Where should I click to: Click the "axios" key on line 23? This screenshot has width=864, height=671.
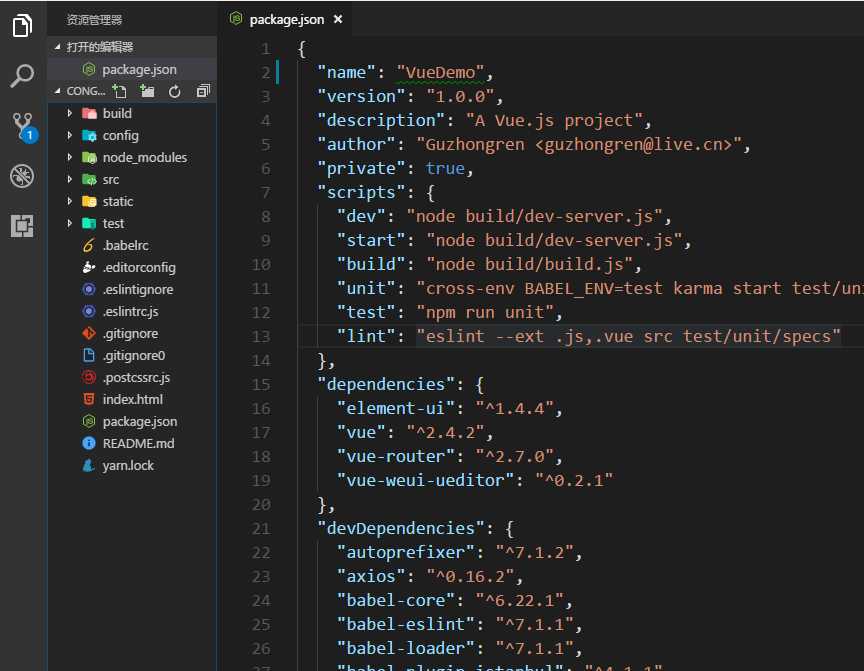[x=372, y=576]
